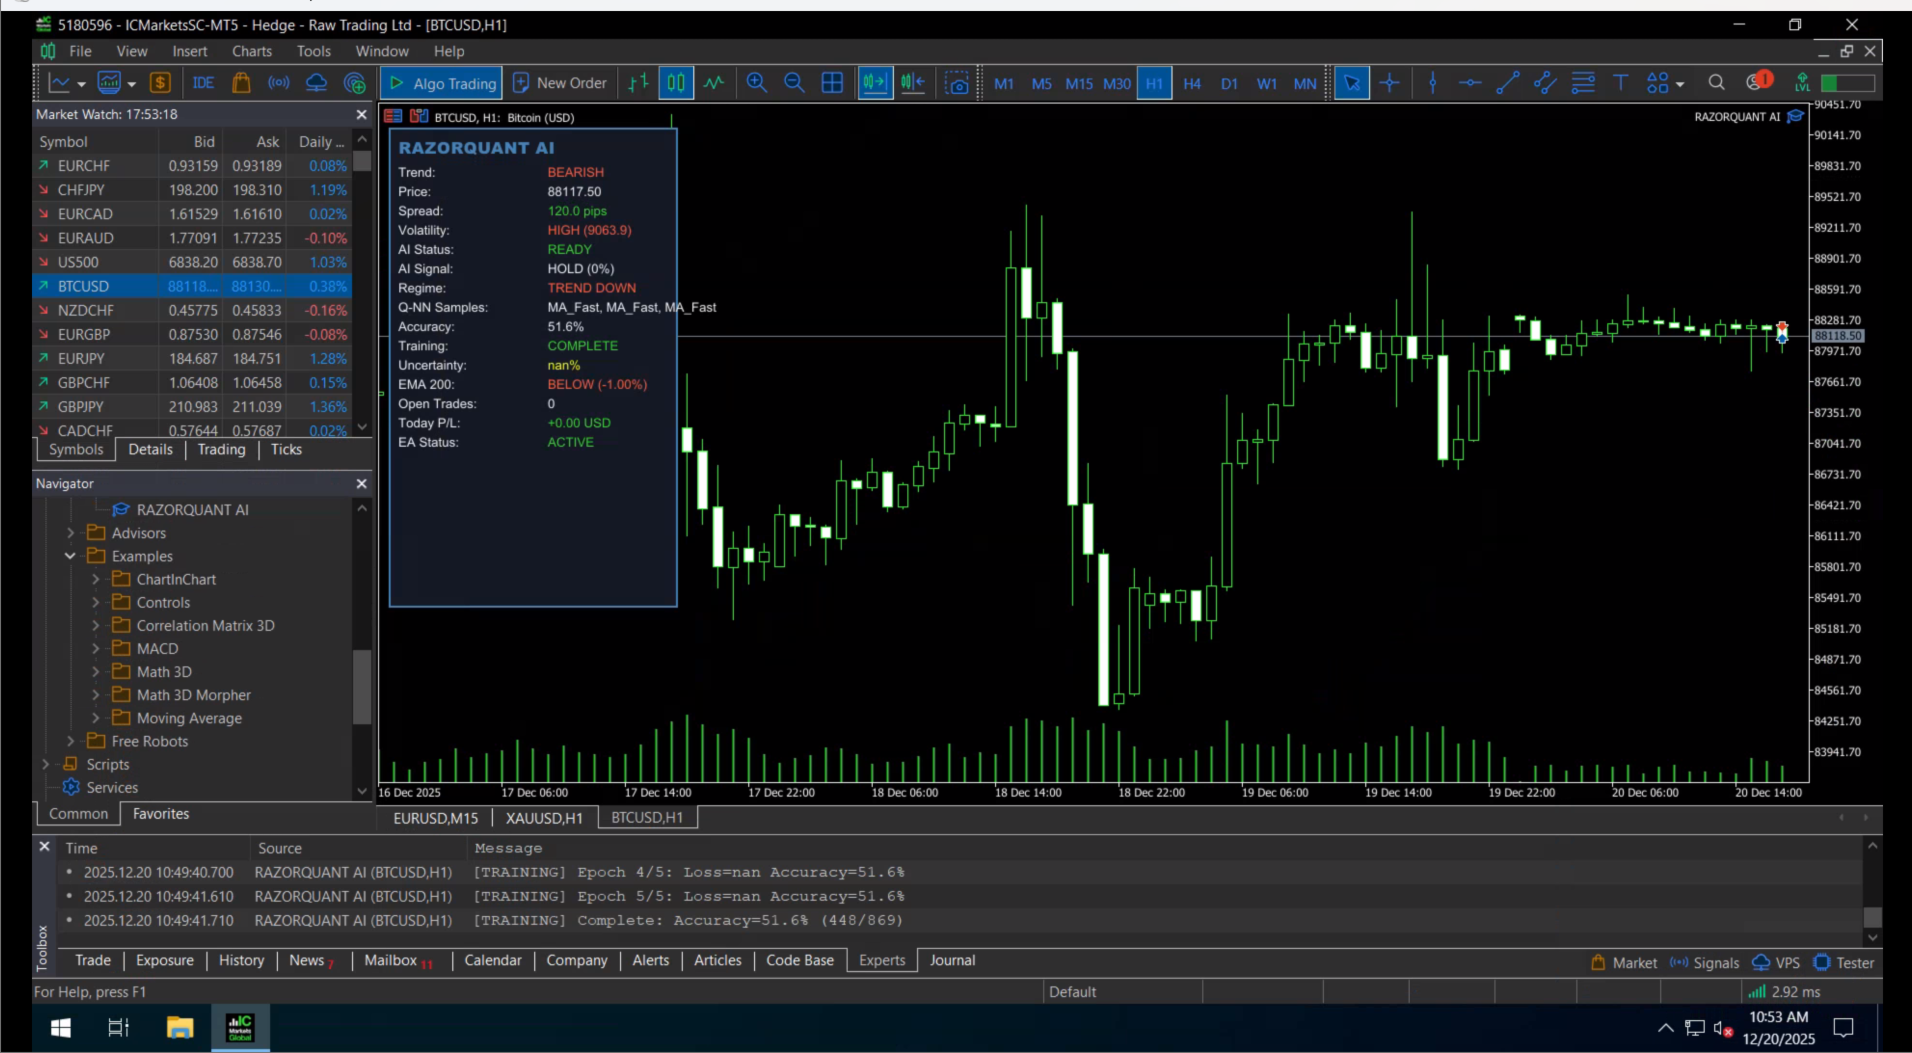Switch chart to H4 timeframe
Image resolution: width=1912 pixels, height=1053 pixels.
(x=1192, y=83)
